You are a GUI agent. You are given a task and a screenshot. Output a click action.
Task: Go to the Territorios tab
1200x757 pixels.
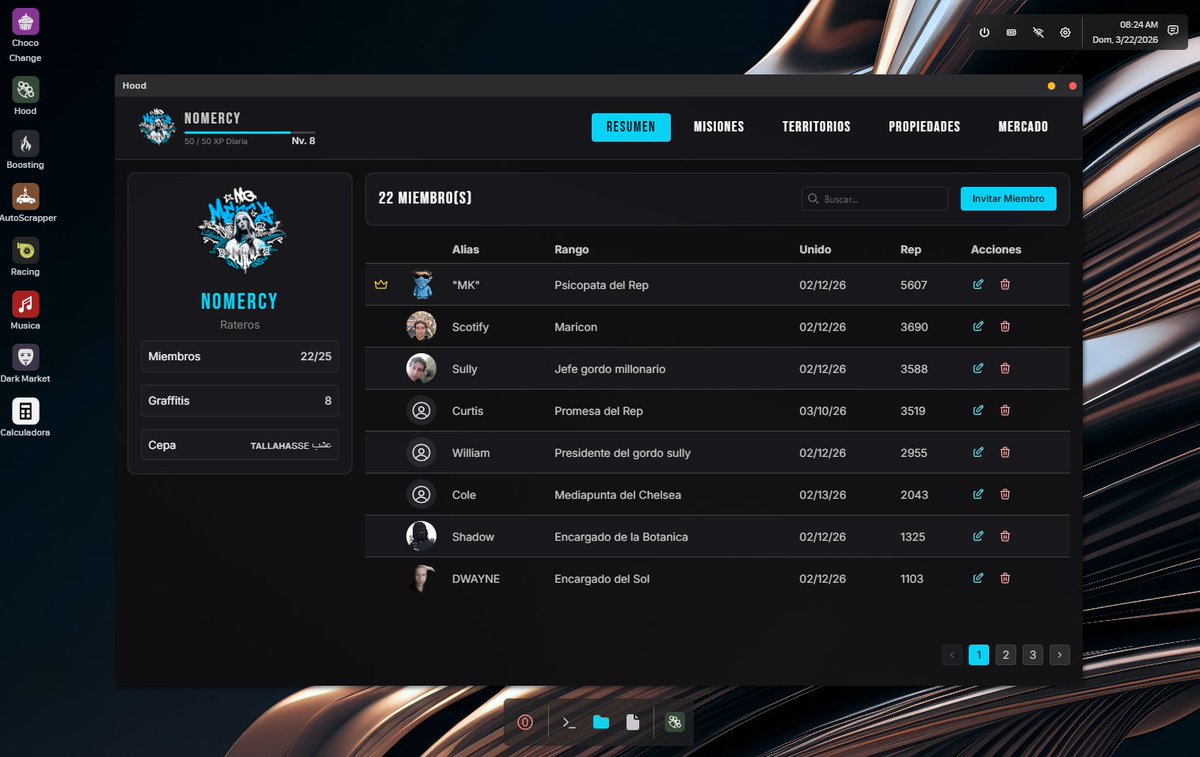pos(817,127)
